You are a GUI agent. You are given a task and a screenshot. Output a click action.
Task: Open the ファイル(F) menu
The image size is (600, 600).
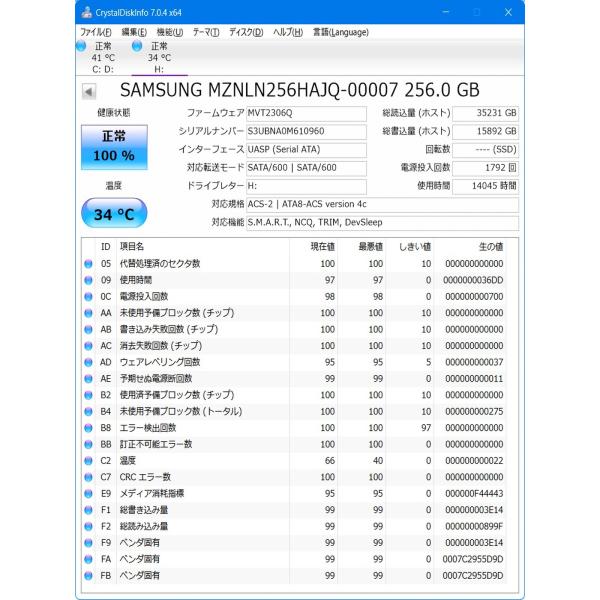click(96, 32)
